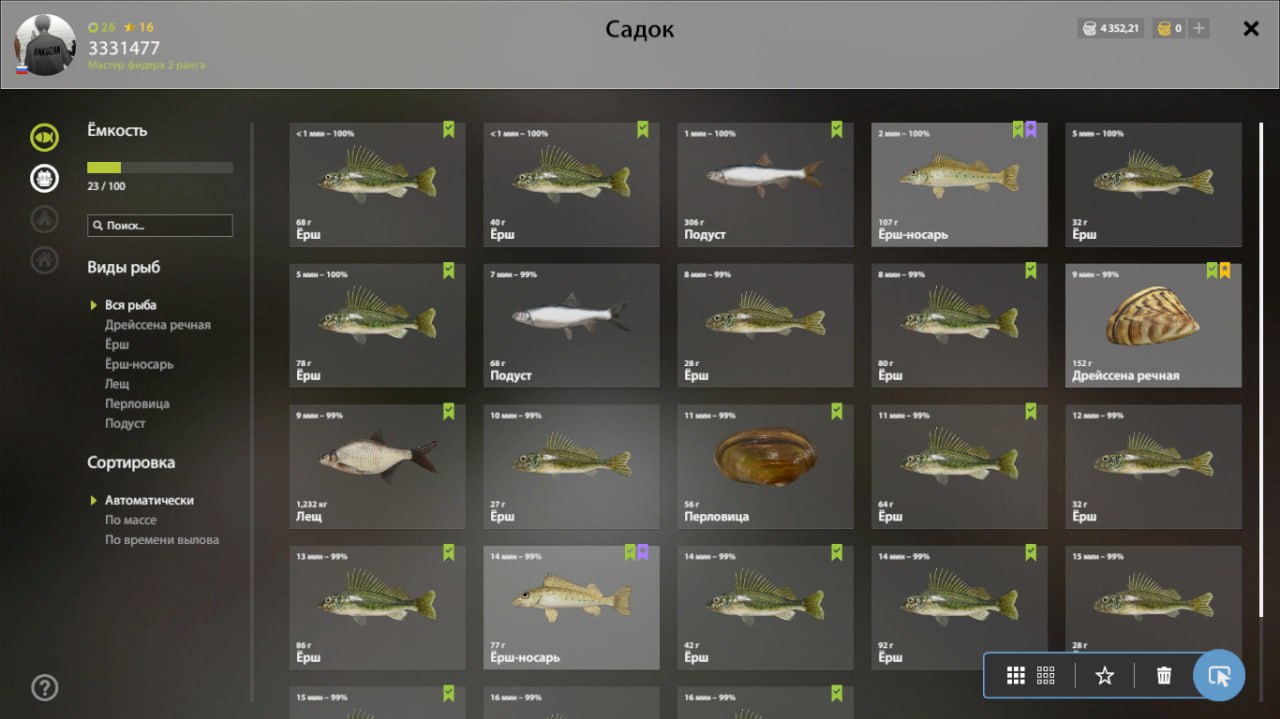Activate the blue selection cursor button

click(x=1219, y=676)
